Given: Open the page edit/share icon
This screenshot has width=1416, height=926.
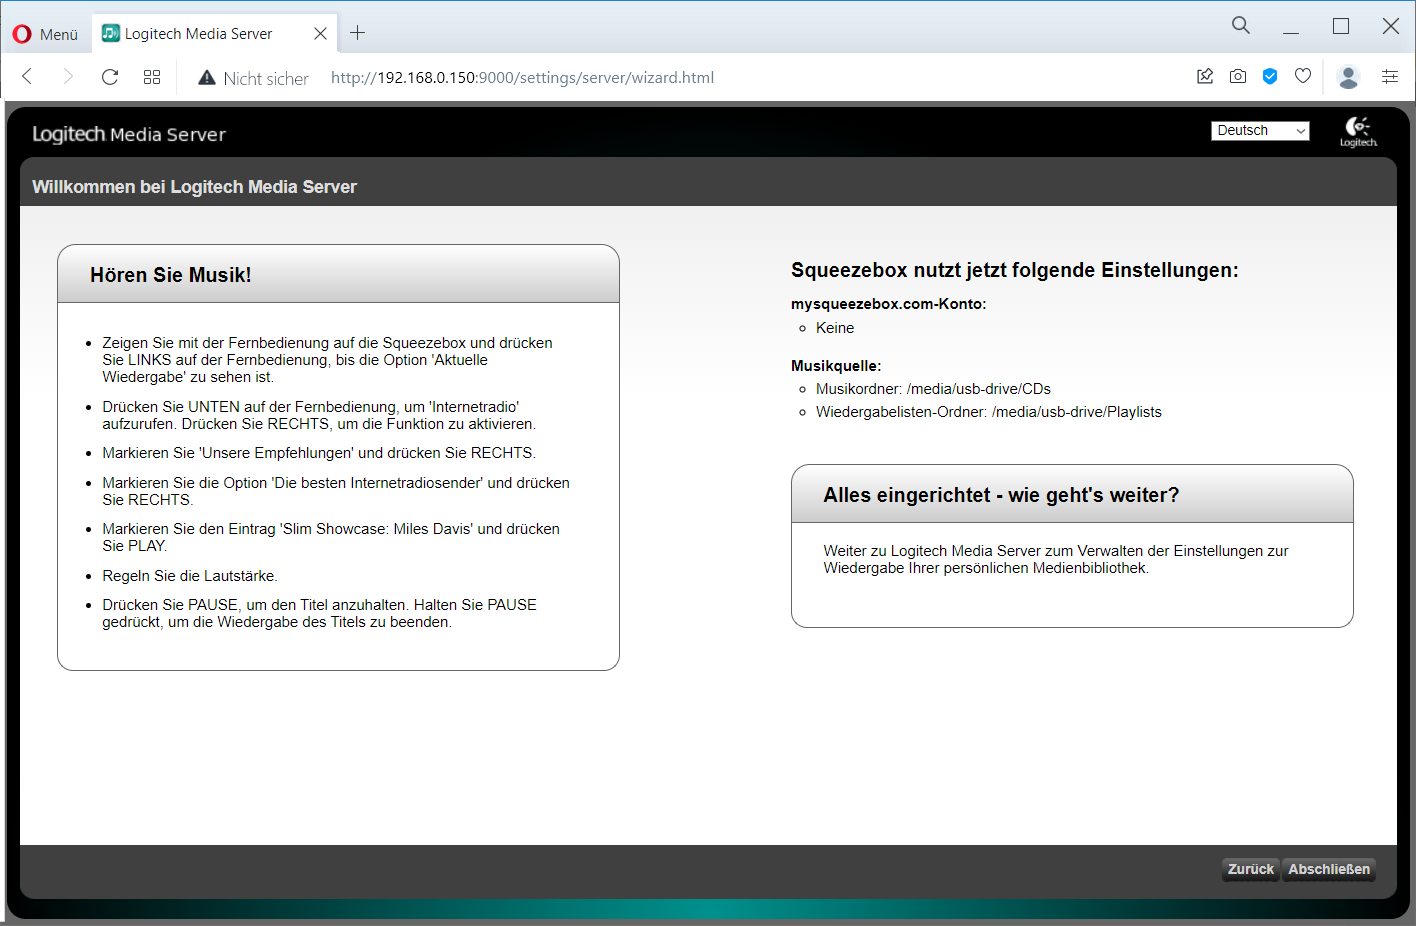Looking at the screenshot, I should [1205, 76].
